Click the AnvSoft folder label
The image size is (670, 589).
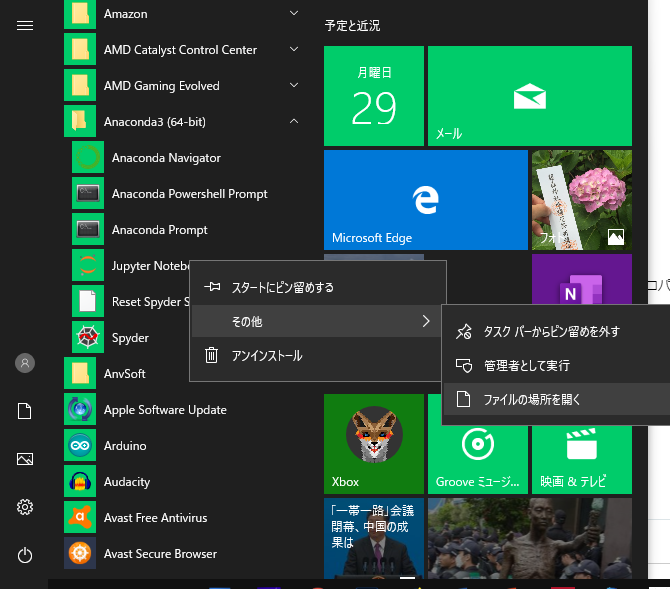pyautogui.click(x=125, y=374)
